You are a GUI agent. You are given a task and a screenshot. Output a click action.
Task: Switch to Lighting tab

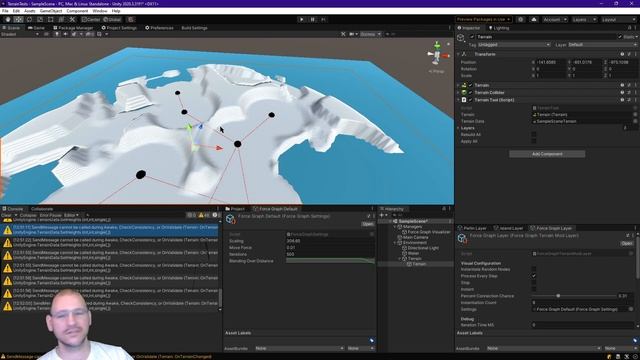(499, 28)
